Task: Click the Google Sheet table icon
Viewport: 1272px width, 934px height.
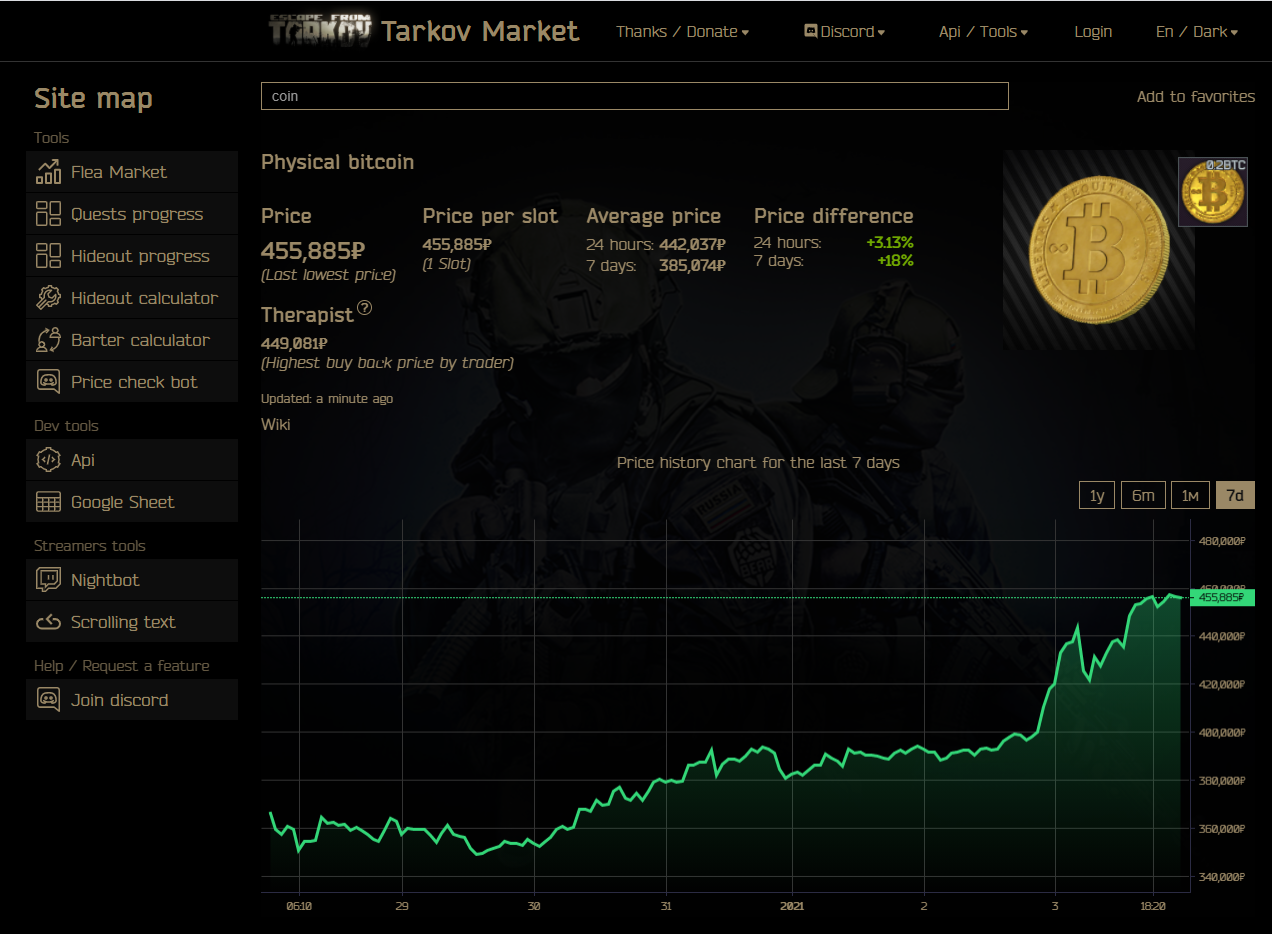Action: coord(48,502)
